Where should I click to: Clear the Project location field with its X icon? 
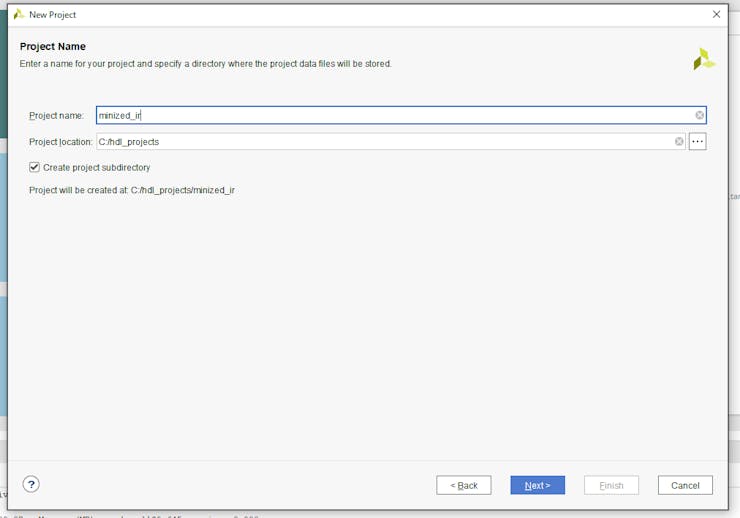click(x=679, y=142)
